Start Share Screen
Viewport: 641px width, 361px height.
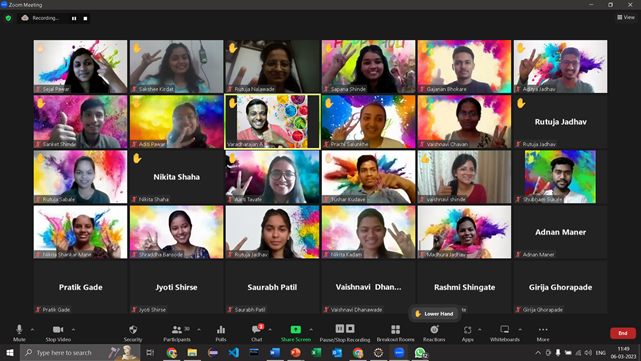[296, 333]
